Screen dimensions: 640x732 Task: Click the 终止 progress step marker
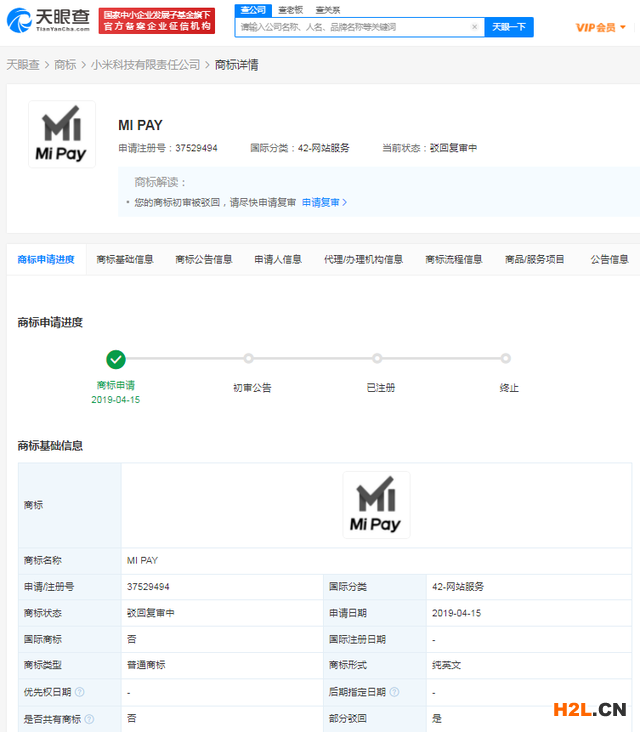(x=506, y=359)
